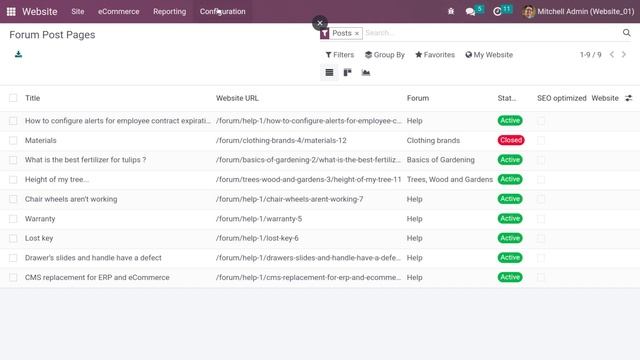This screenshot has width=640, height=360.
Task: Sort by Website URL column header
Action: click(237, 98)
